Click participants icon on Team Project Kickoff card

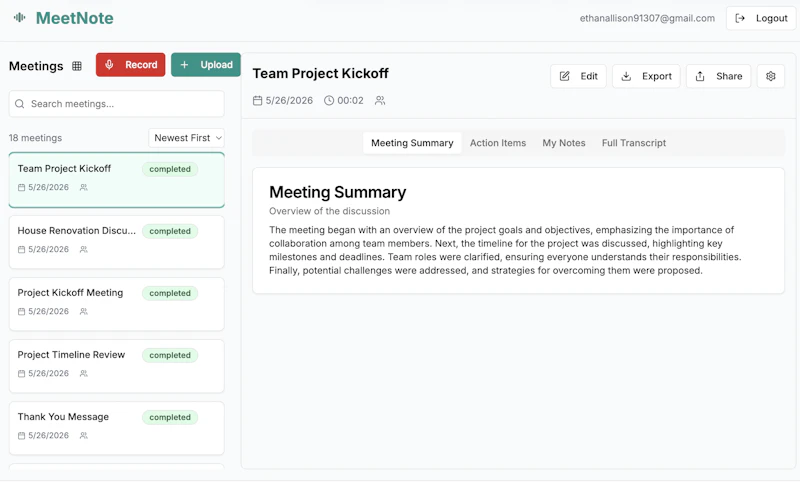tap(84, 187)
